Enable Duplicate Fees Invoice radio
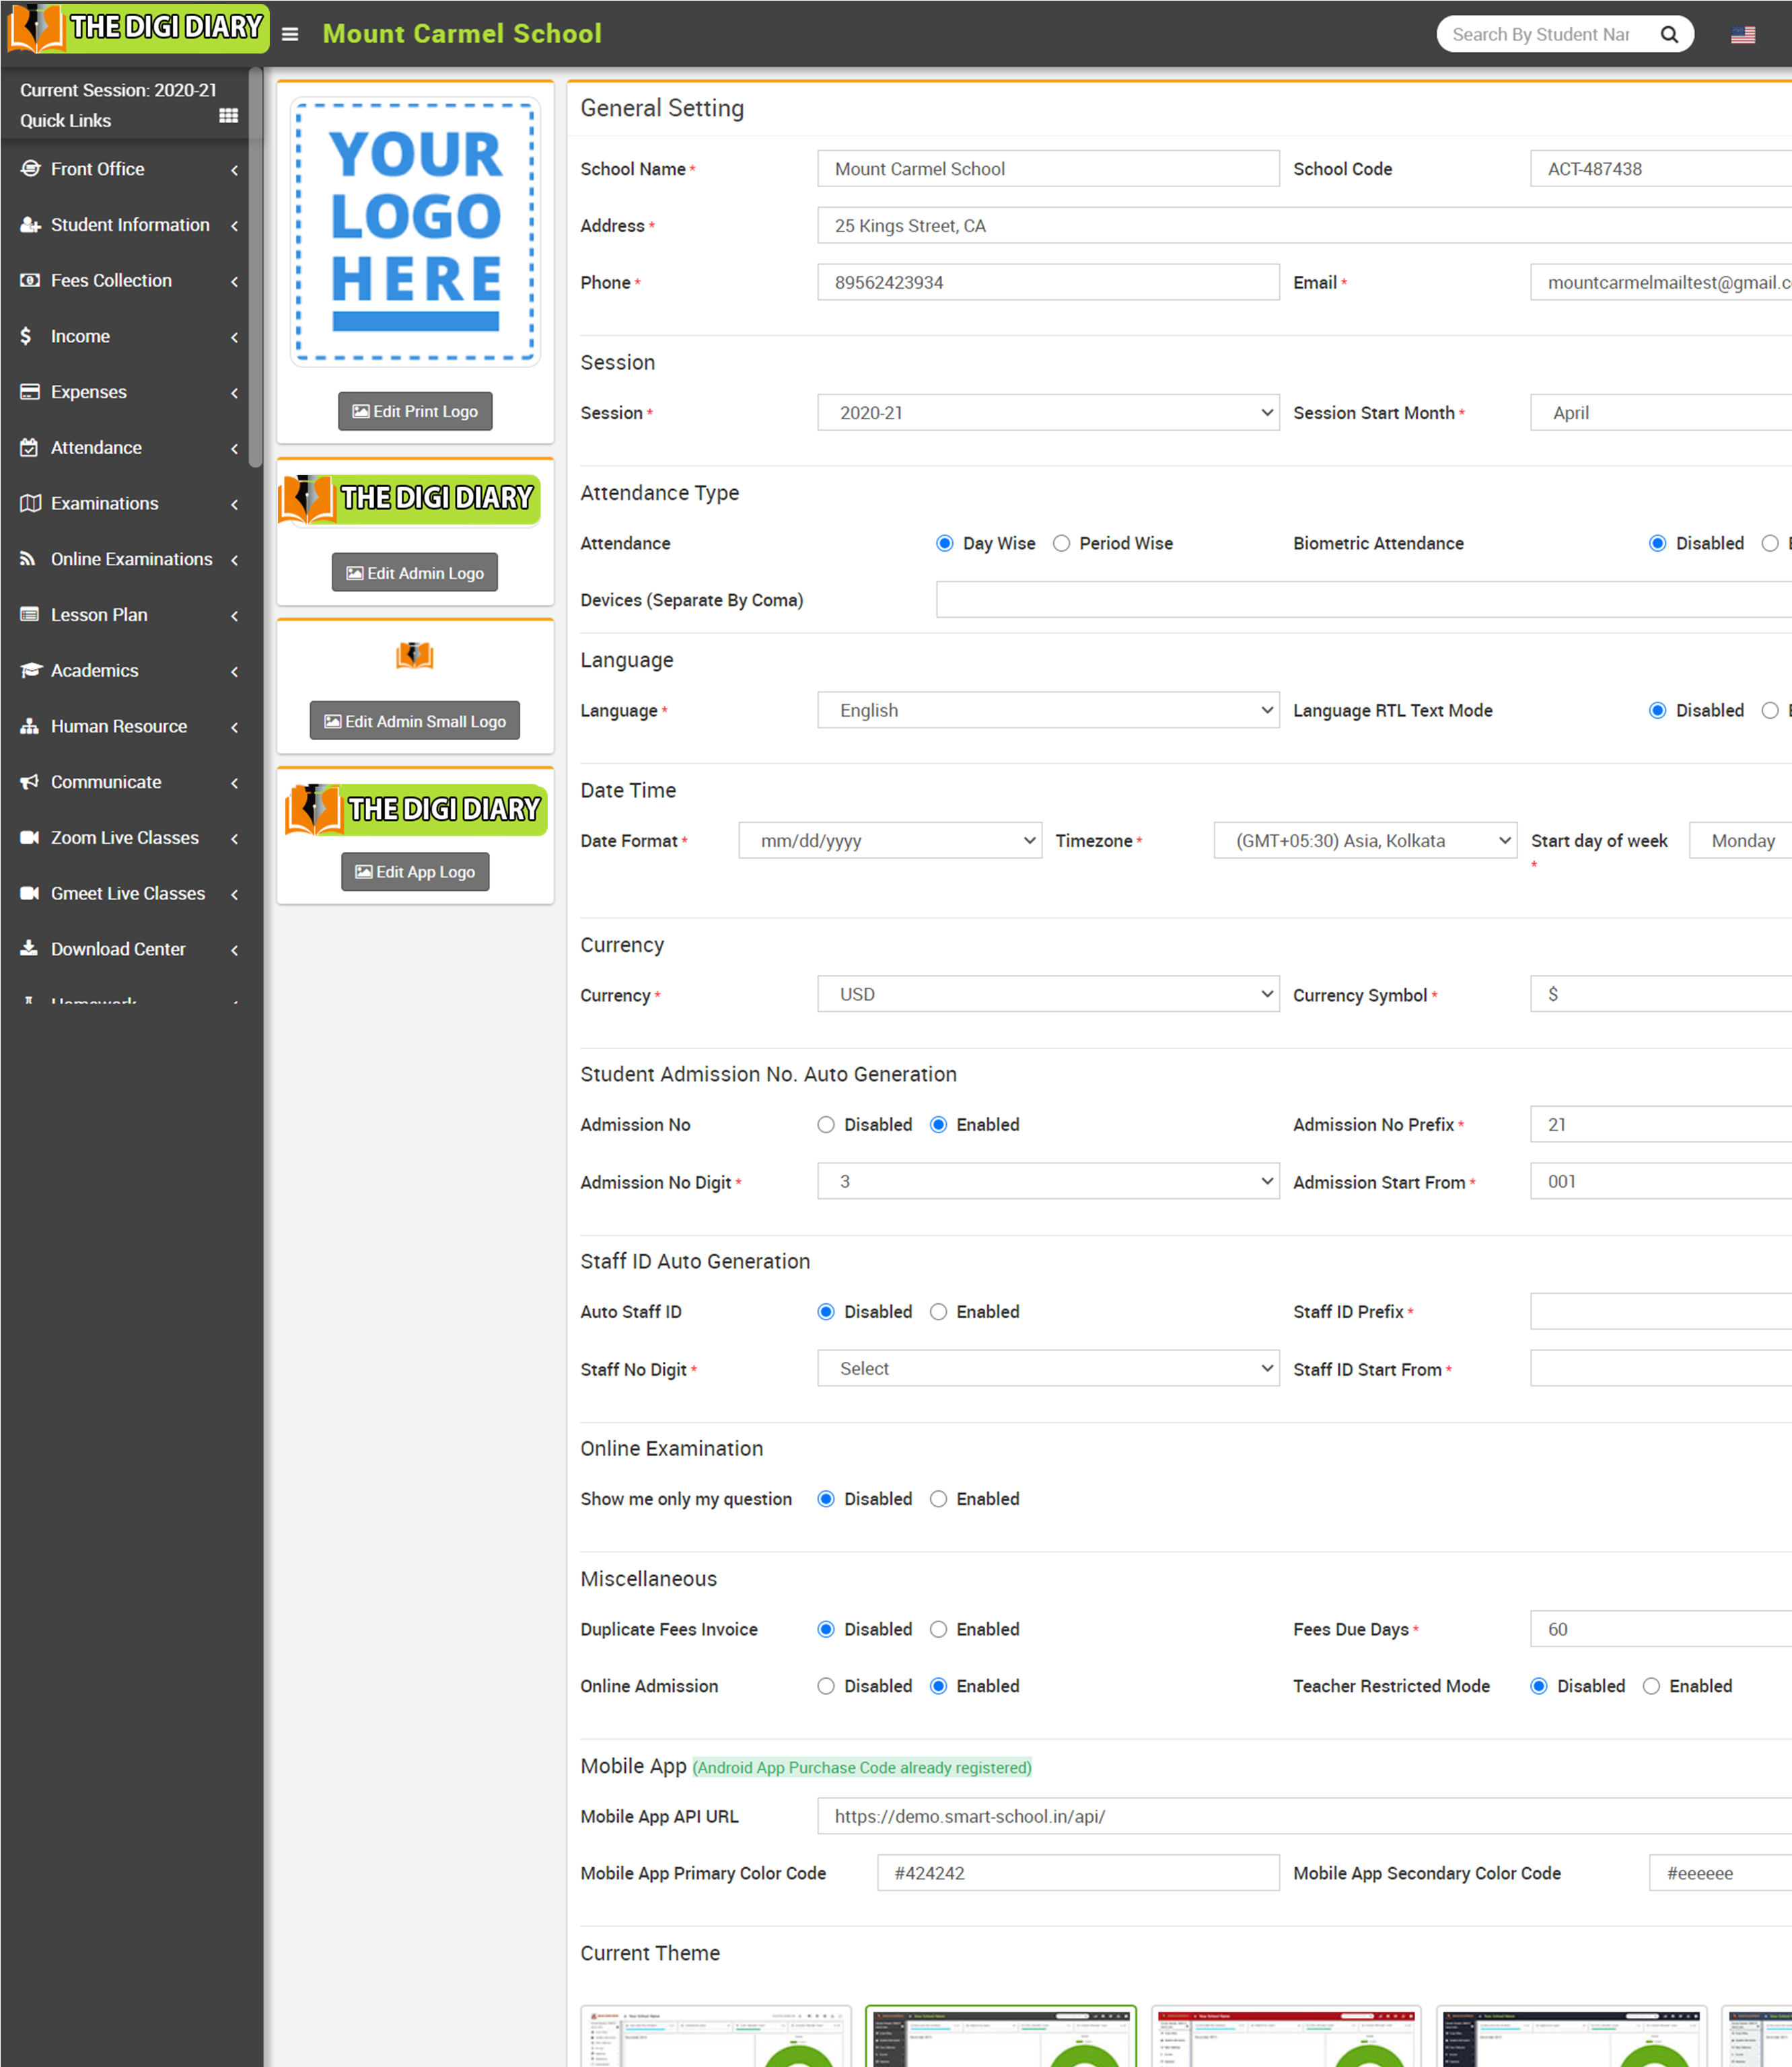1792x2067 pixels. tap(938, 1629)
